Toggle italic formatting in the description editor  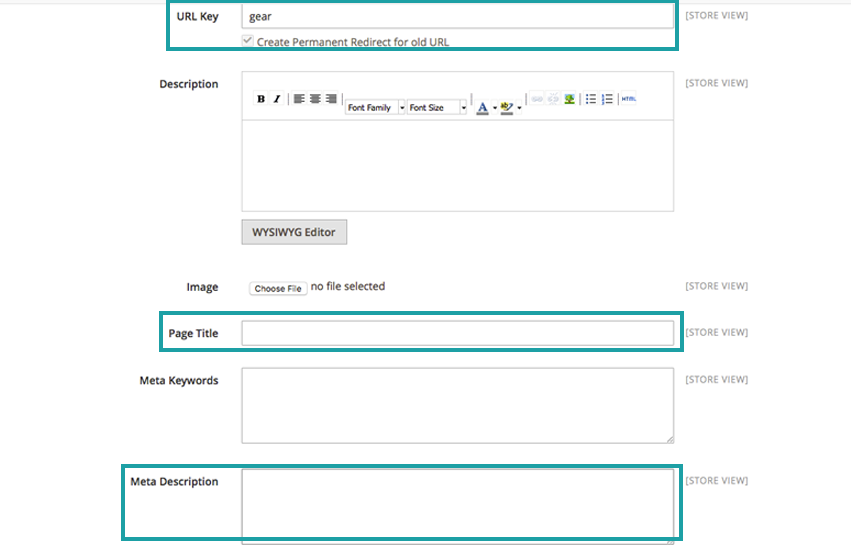[x=277, y=99]
